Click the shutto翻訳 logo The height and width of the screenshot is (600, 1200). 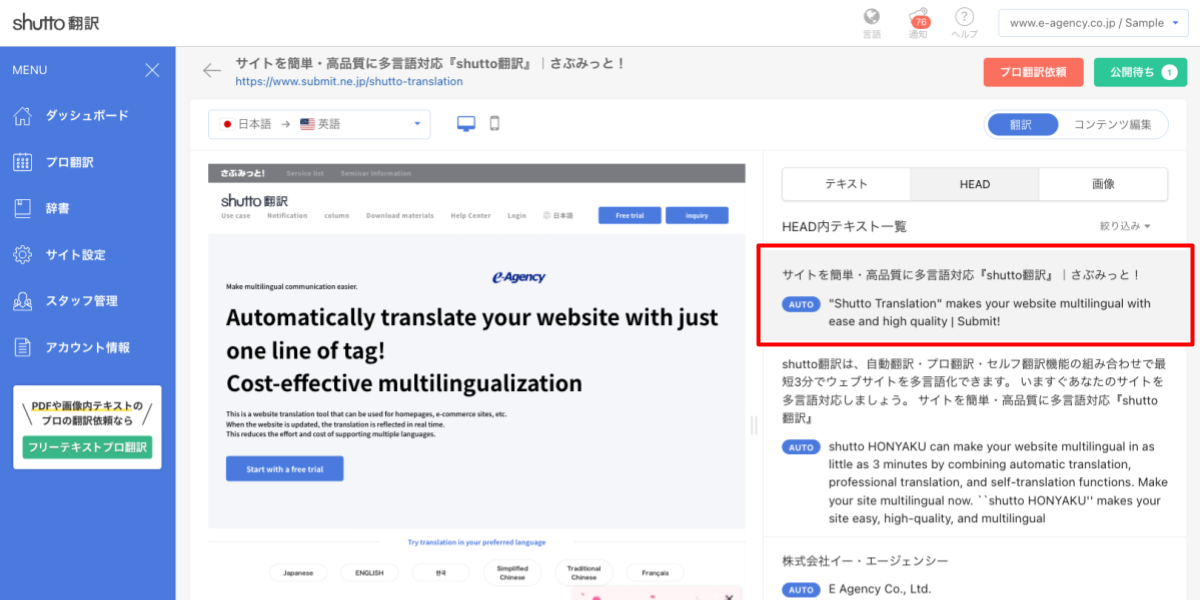pyautogui.click(x=56, y=22)
